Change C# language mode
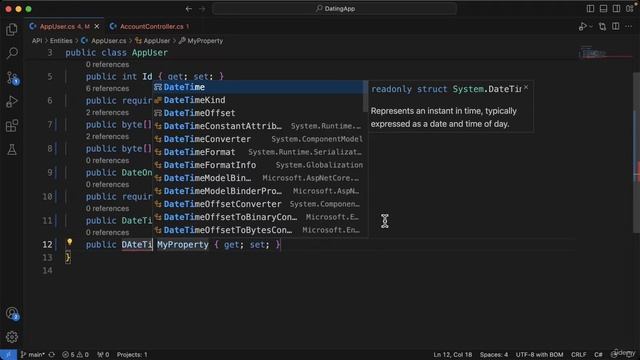Viewport: 640px width, 360px height. pyautogui.click(x=598, y=355)
